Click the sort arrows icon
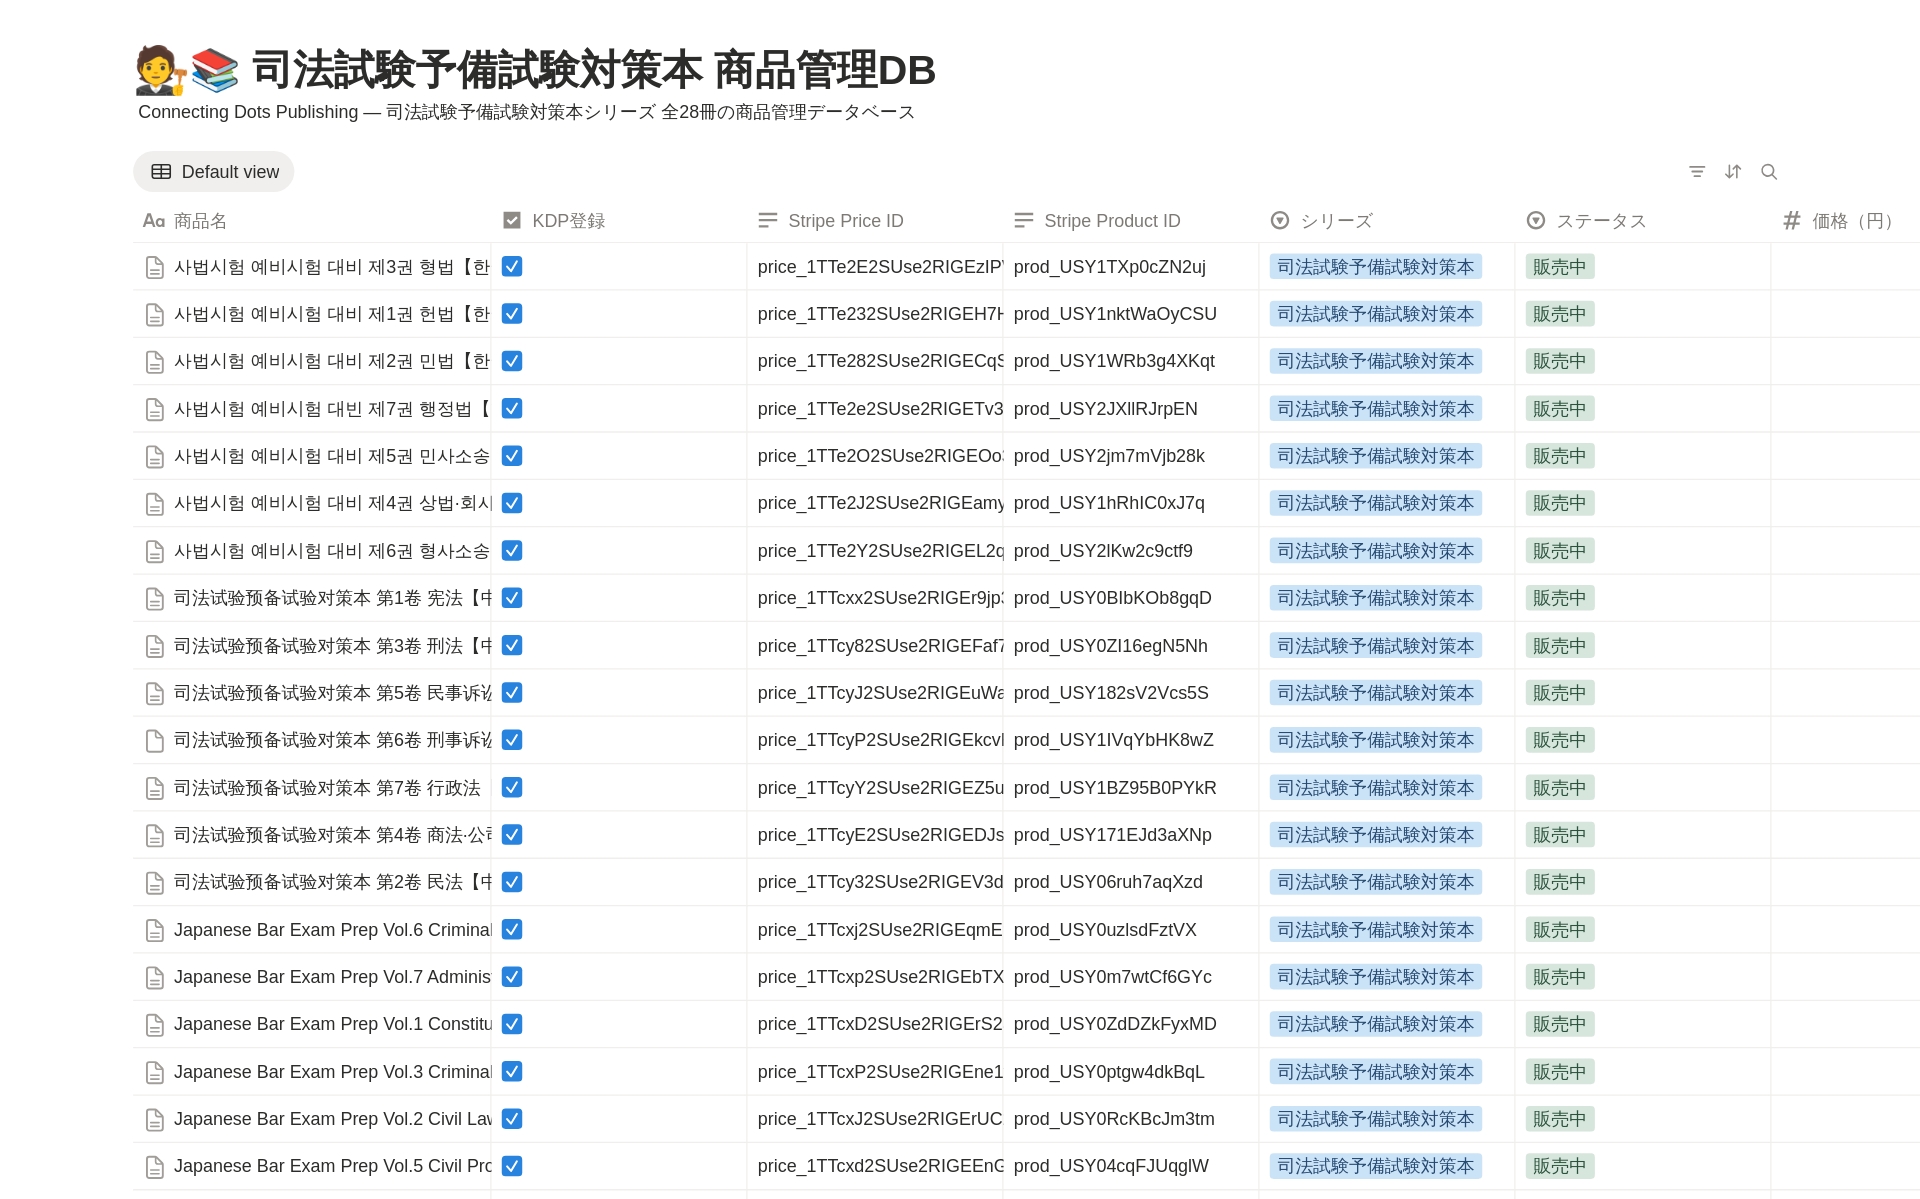This screenshot has width=1920, height=1199. click(x=1733, y=172)
